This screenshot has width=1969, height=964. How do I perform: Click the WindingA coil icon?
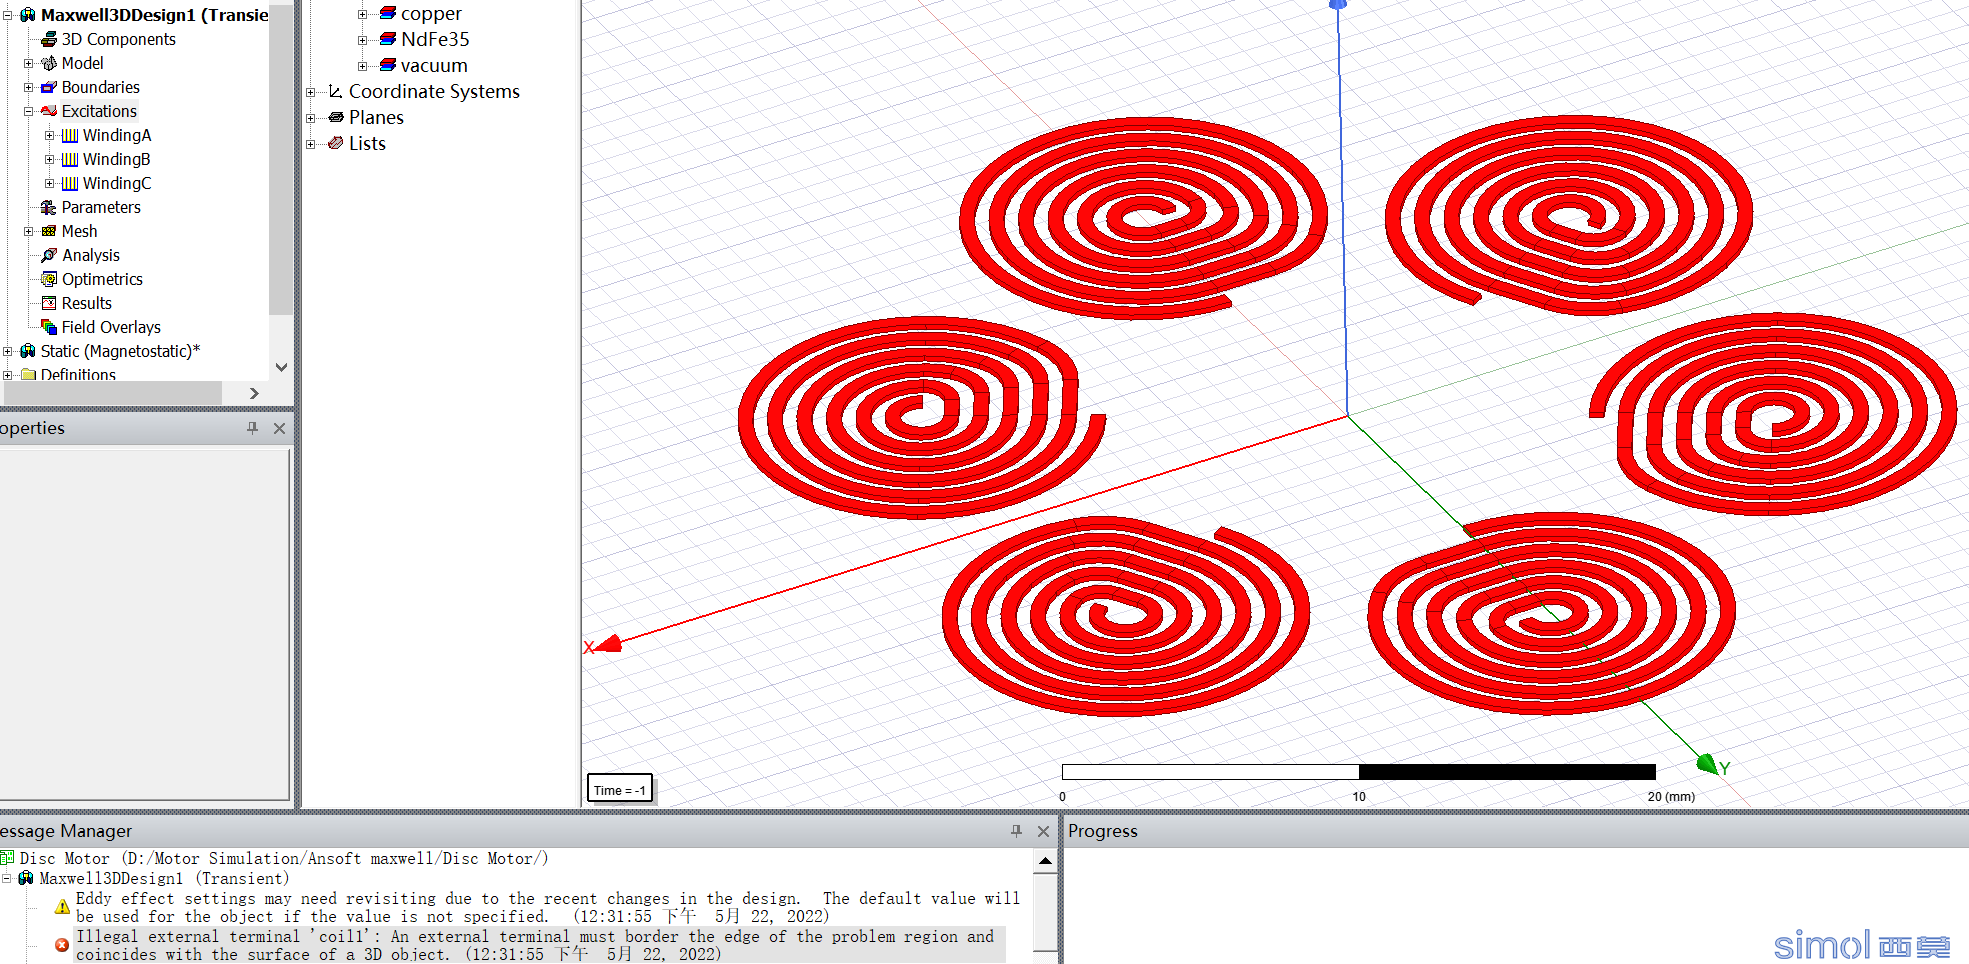tap(69, 135)
